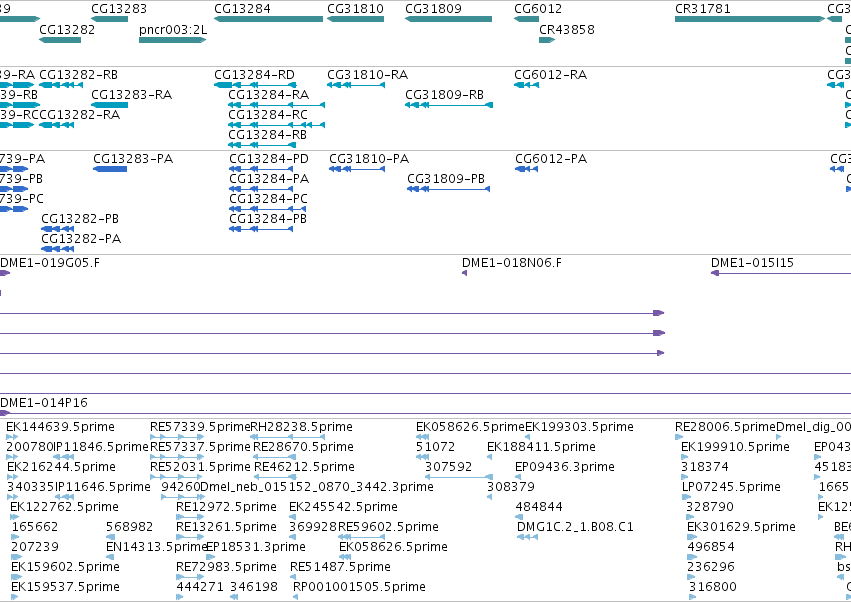Click transcript CG13282-RA label
Image resolution: width=851 pixels, height=602 pixels.
(80, 115)
